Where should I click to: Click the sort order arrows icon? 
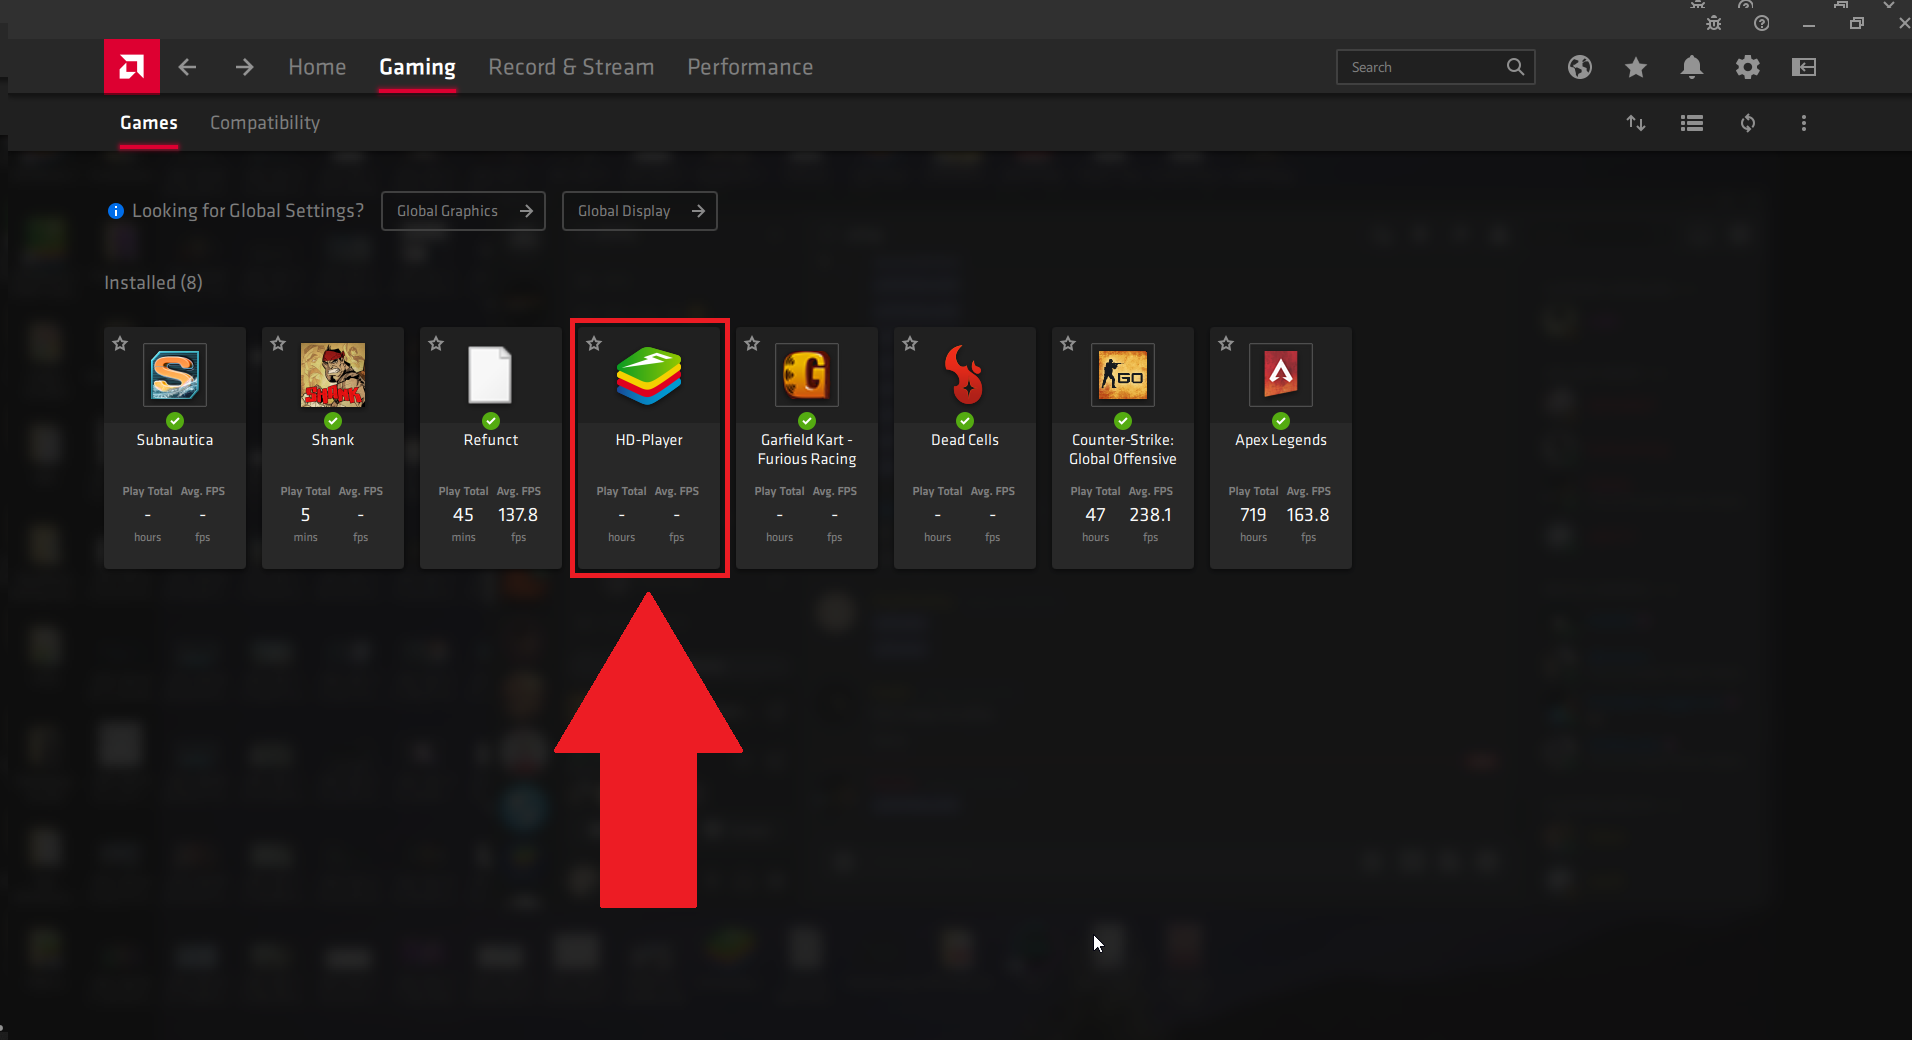click(1636, 123)
